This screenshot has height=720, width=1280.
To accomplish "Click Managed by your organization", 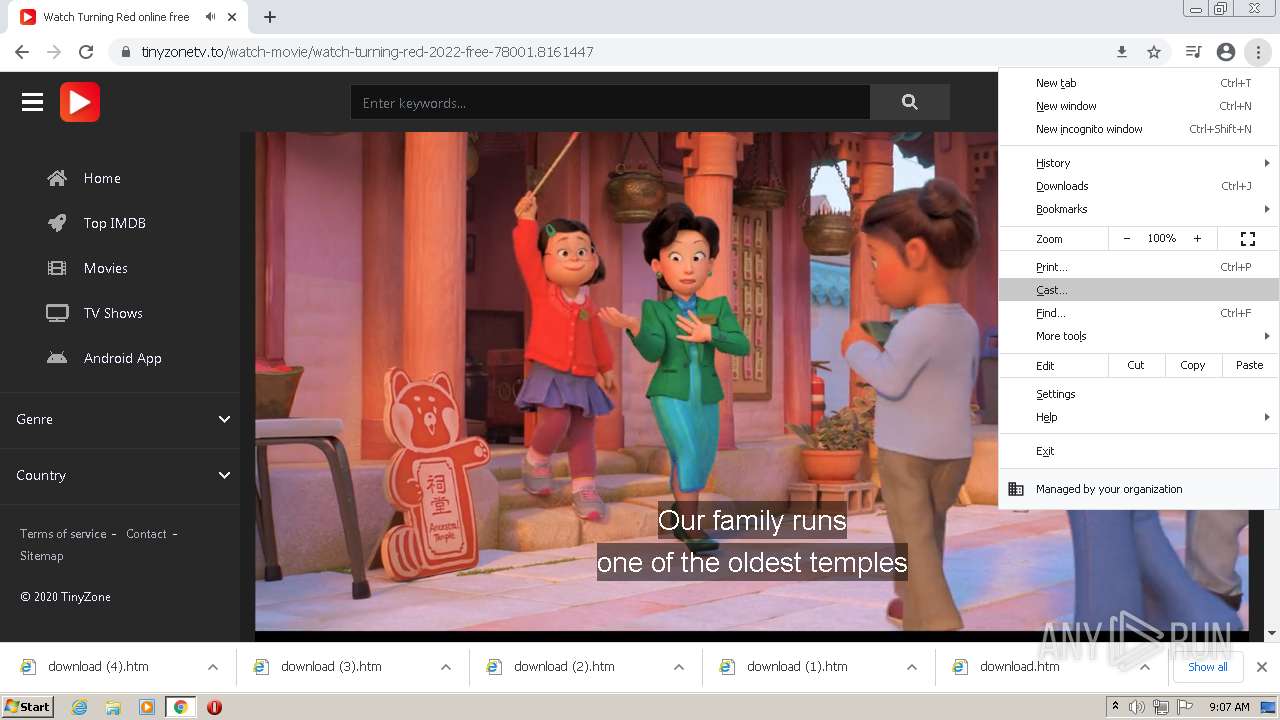I will click(x=1139, y=489).
